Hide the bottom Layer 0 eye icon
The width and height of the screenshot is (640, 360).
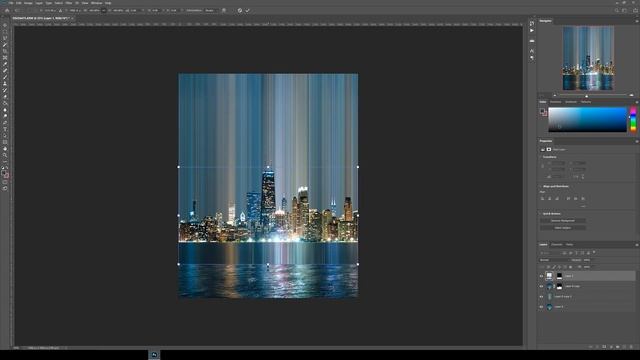point(542,307)
